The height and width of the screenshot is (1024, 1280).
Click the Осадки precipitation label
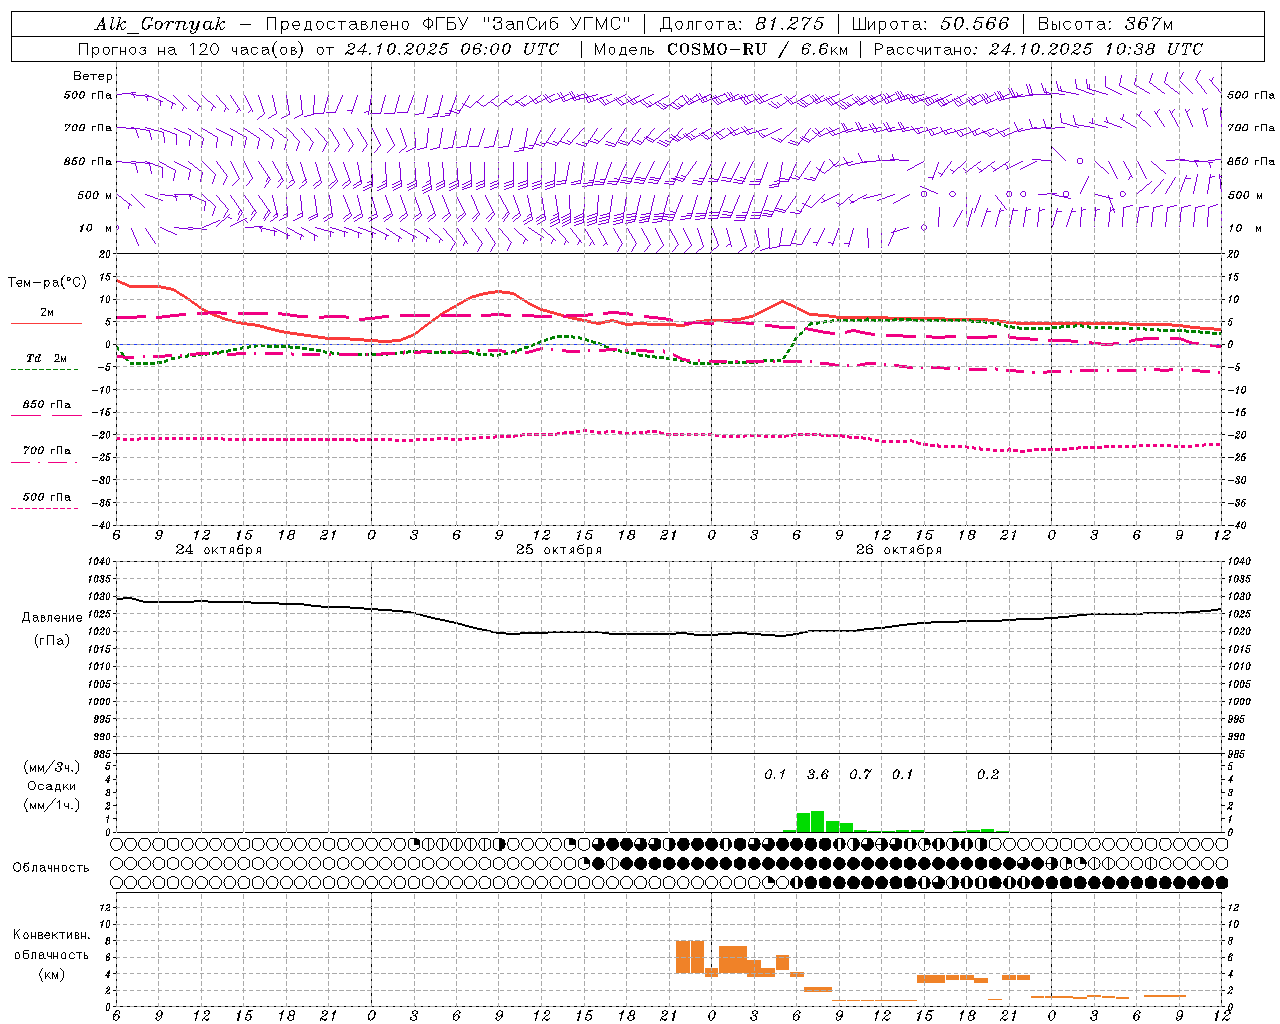(52, 786)
